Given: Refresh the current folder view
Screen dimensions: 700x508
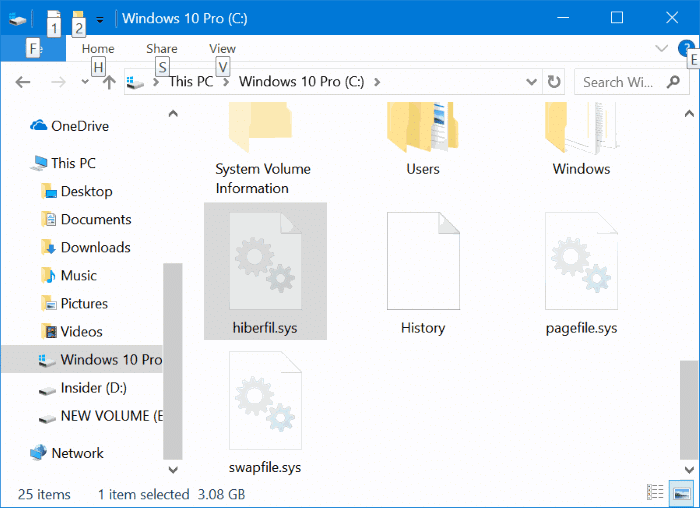Looking at the screenshot, I should 554,82.
